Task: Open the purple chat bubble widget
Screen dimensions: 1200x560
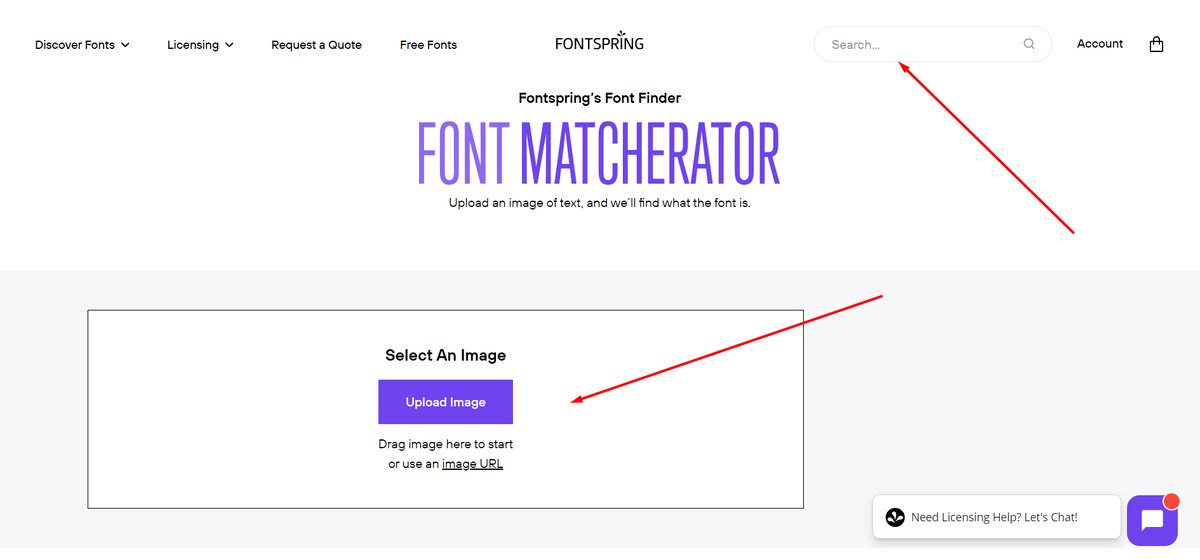Action: (1152, 520)
